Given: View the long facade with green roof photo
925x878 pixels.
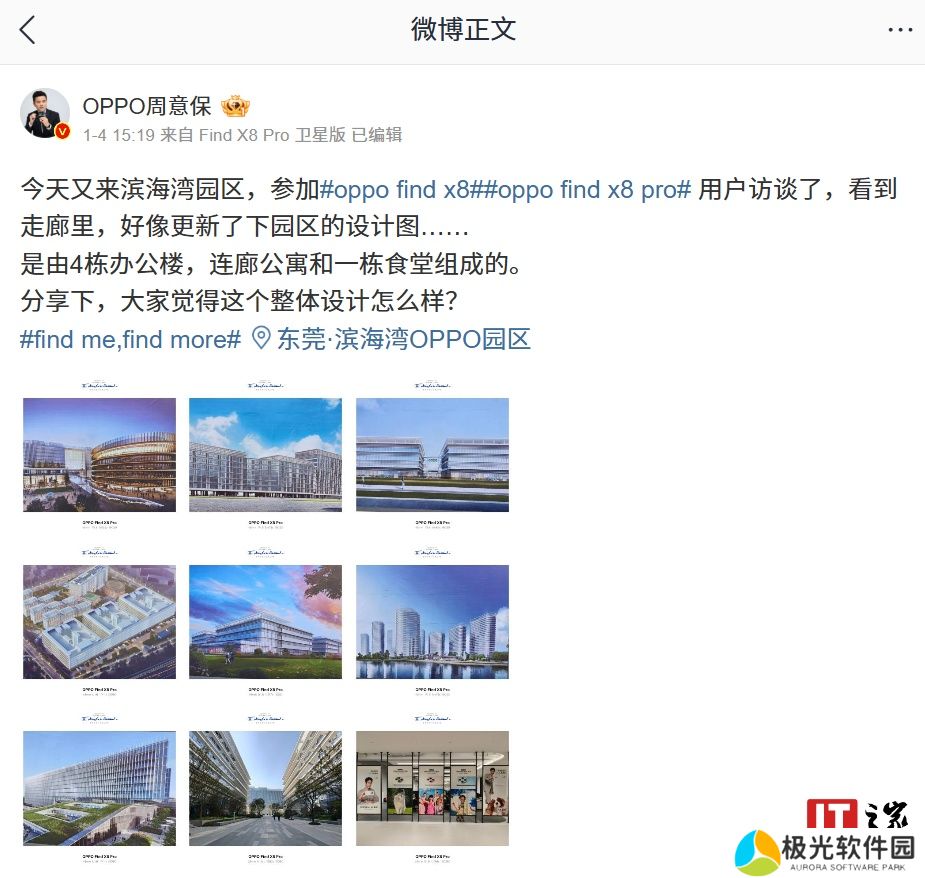Looking at the screenshot, I should click(x=99, y=788).
